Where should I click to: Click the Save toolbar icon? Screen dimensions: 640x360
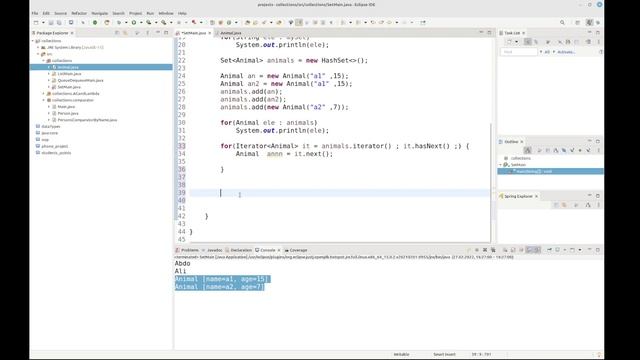[x=51, y=22]
